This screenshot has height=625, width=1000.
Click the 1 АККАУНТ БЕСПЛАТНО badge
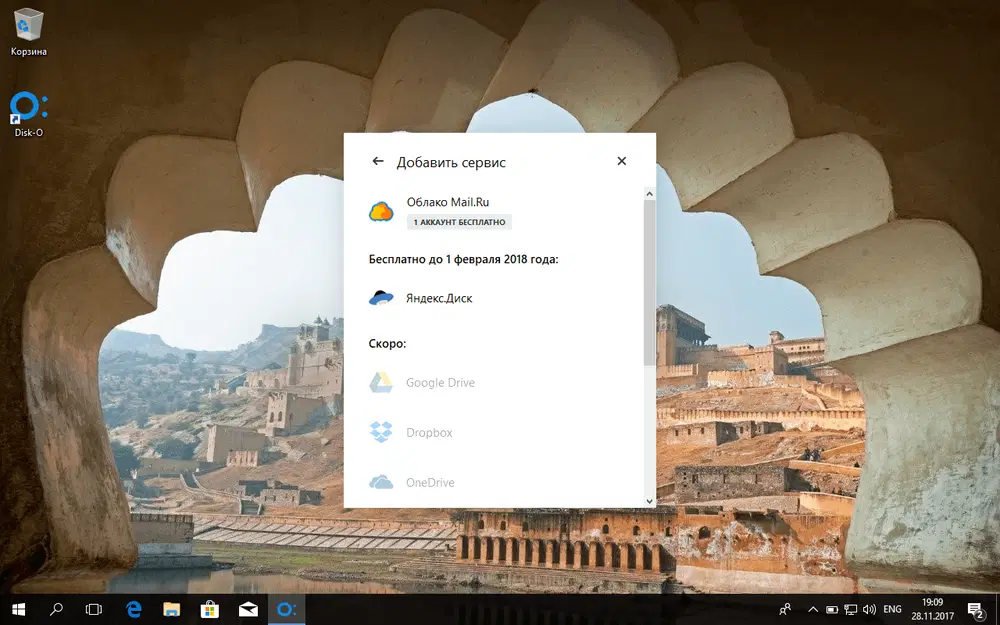(x=459, y=222)
